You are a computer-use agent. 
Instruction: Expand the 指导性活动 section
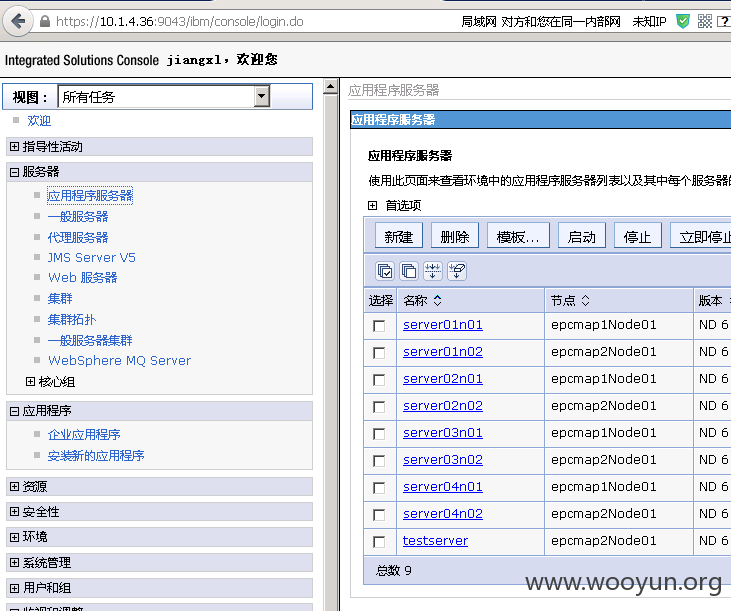pos(14,147)
